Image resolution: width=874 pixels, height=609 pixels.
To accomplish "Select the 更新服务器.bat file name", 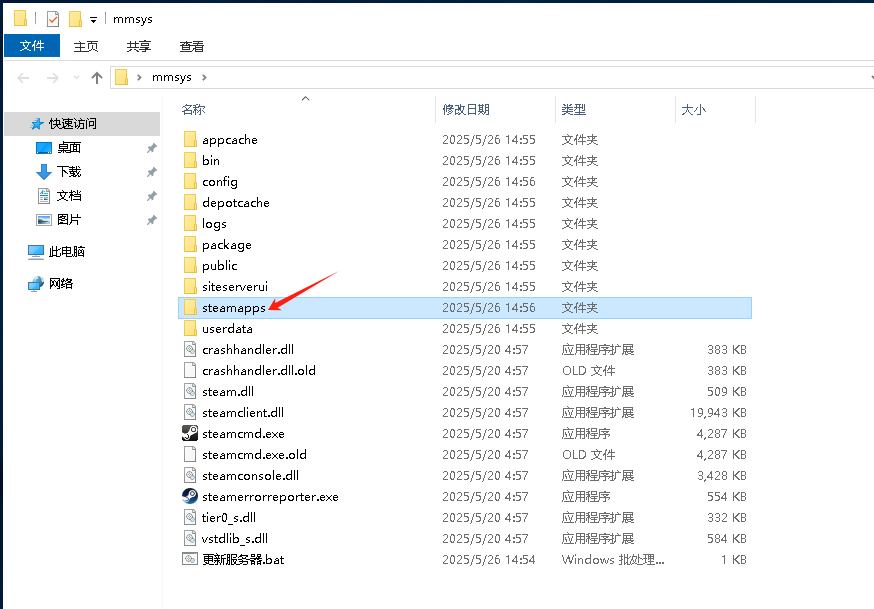I will (243, 559).
